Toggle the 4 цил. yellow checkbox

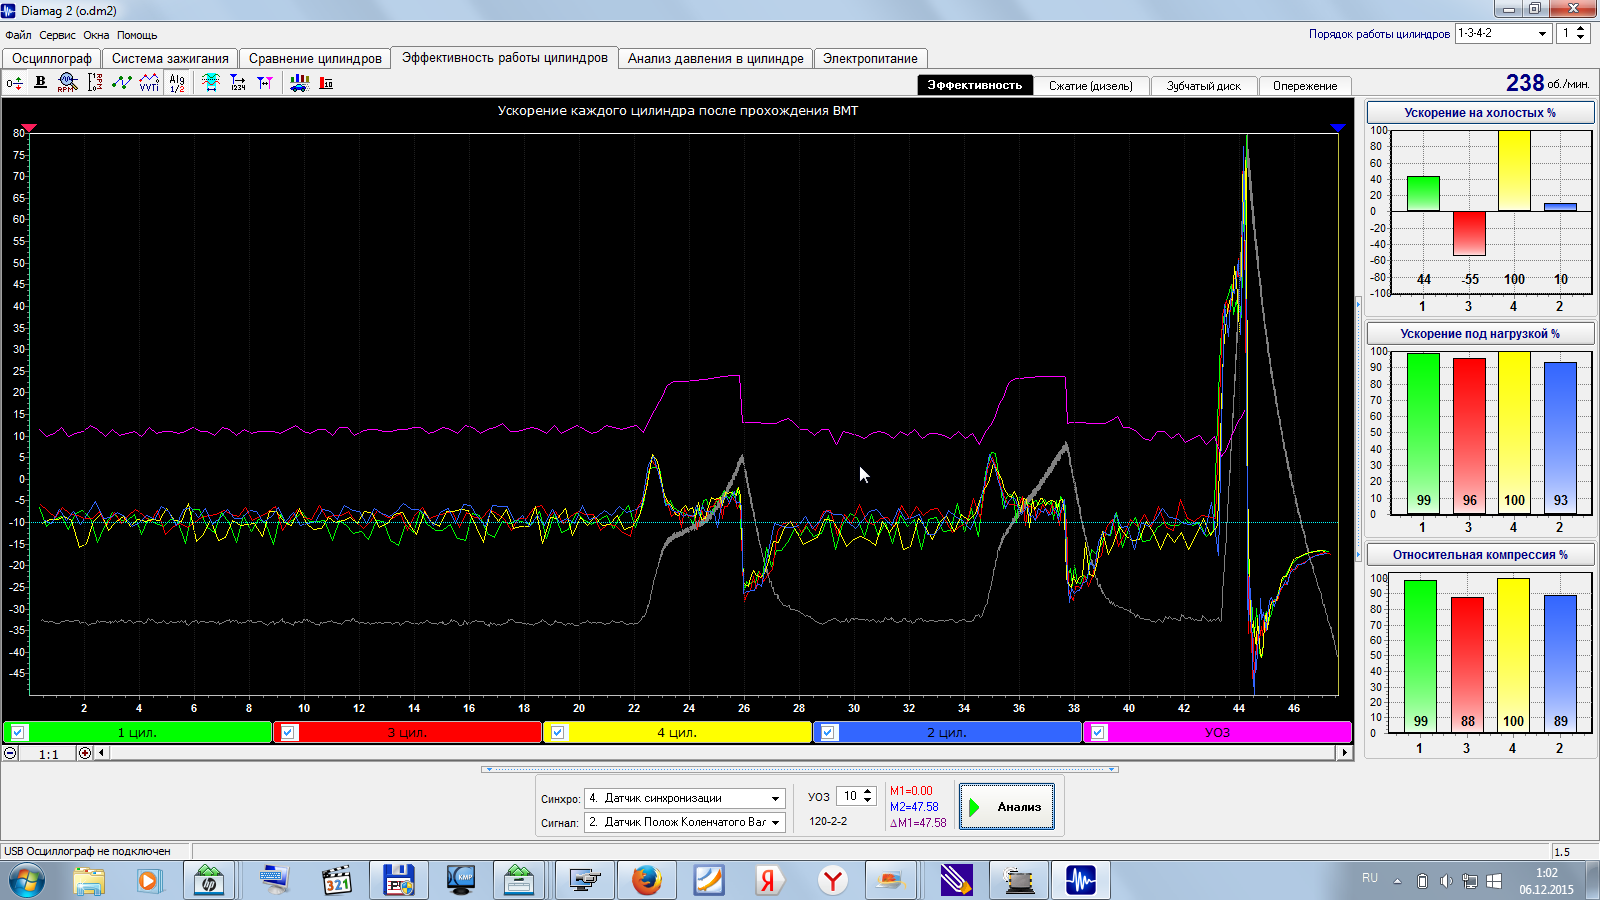click(558, 732)
